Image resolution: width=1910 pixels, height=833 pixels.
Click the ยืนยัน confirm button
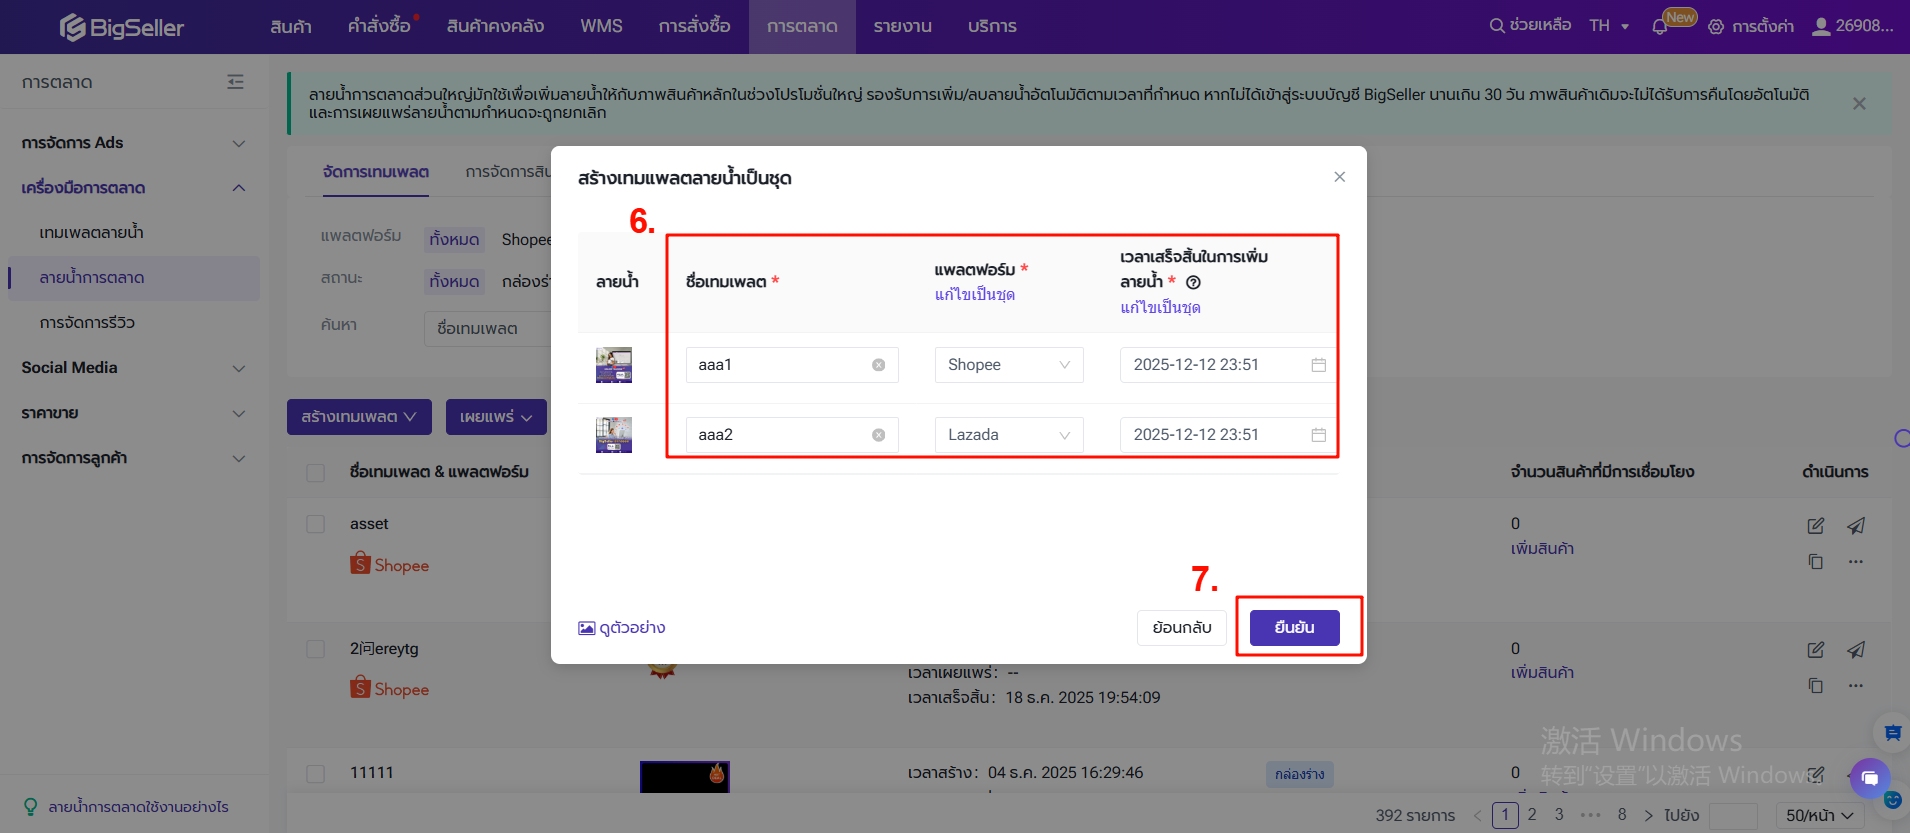1294,627
